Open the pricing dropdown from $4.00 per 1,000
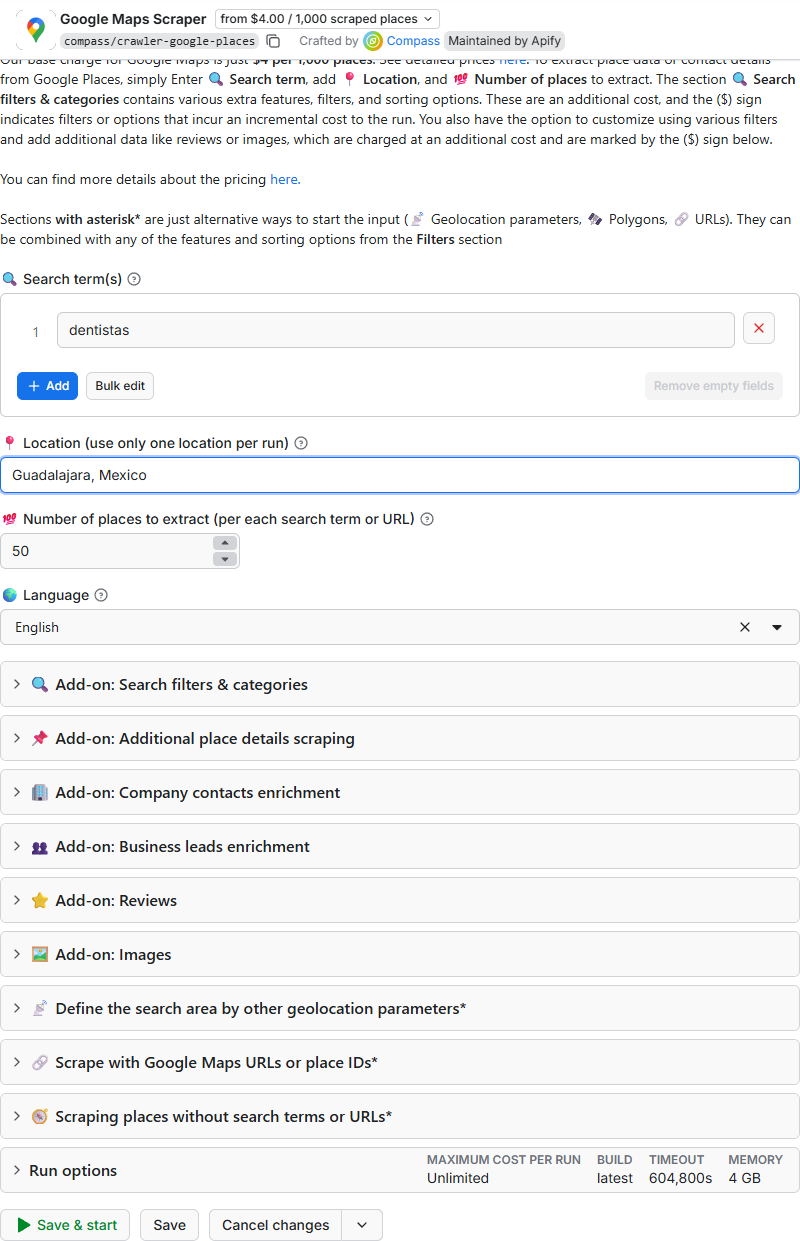 coord(327,19)
